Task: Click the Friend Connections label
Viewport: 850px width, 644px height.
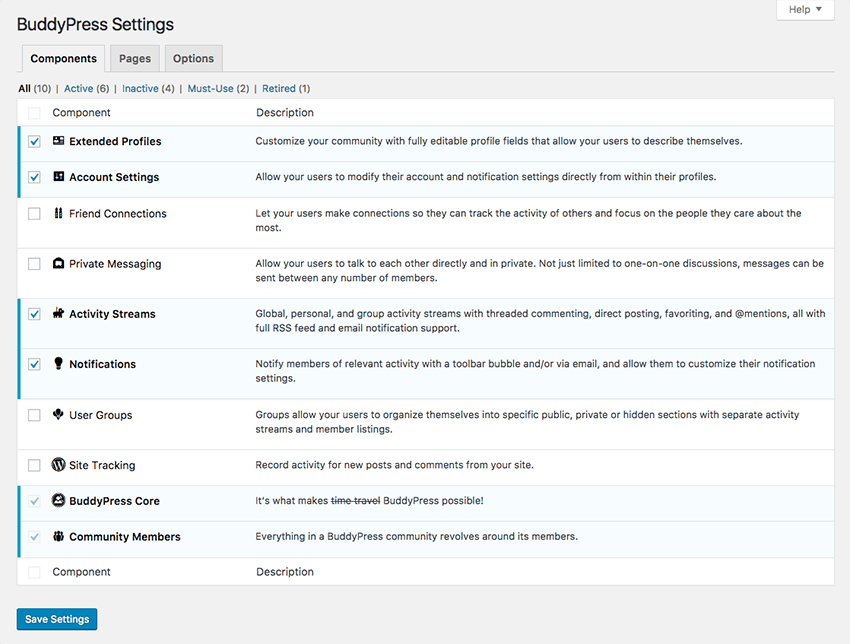Action: click(x=118, y=214)
